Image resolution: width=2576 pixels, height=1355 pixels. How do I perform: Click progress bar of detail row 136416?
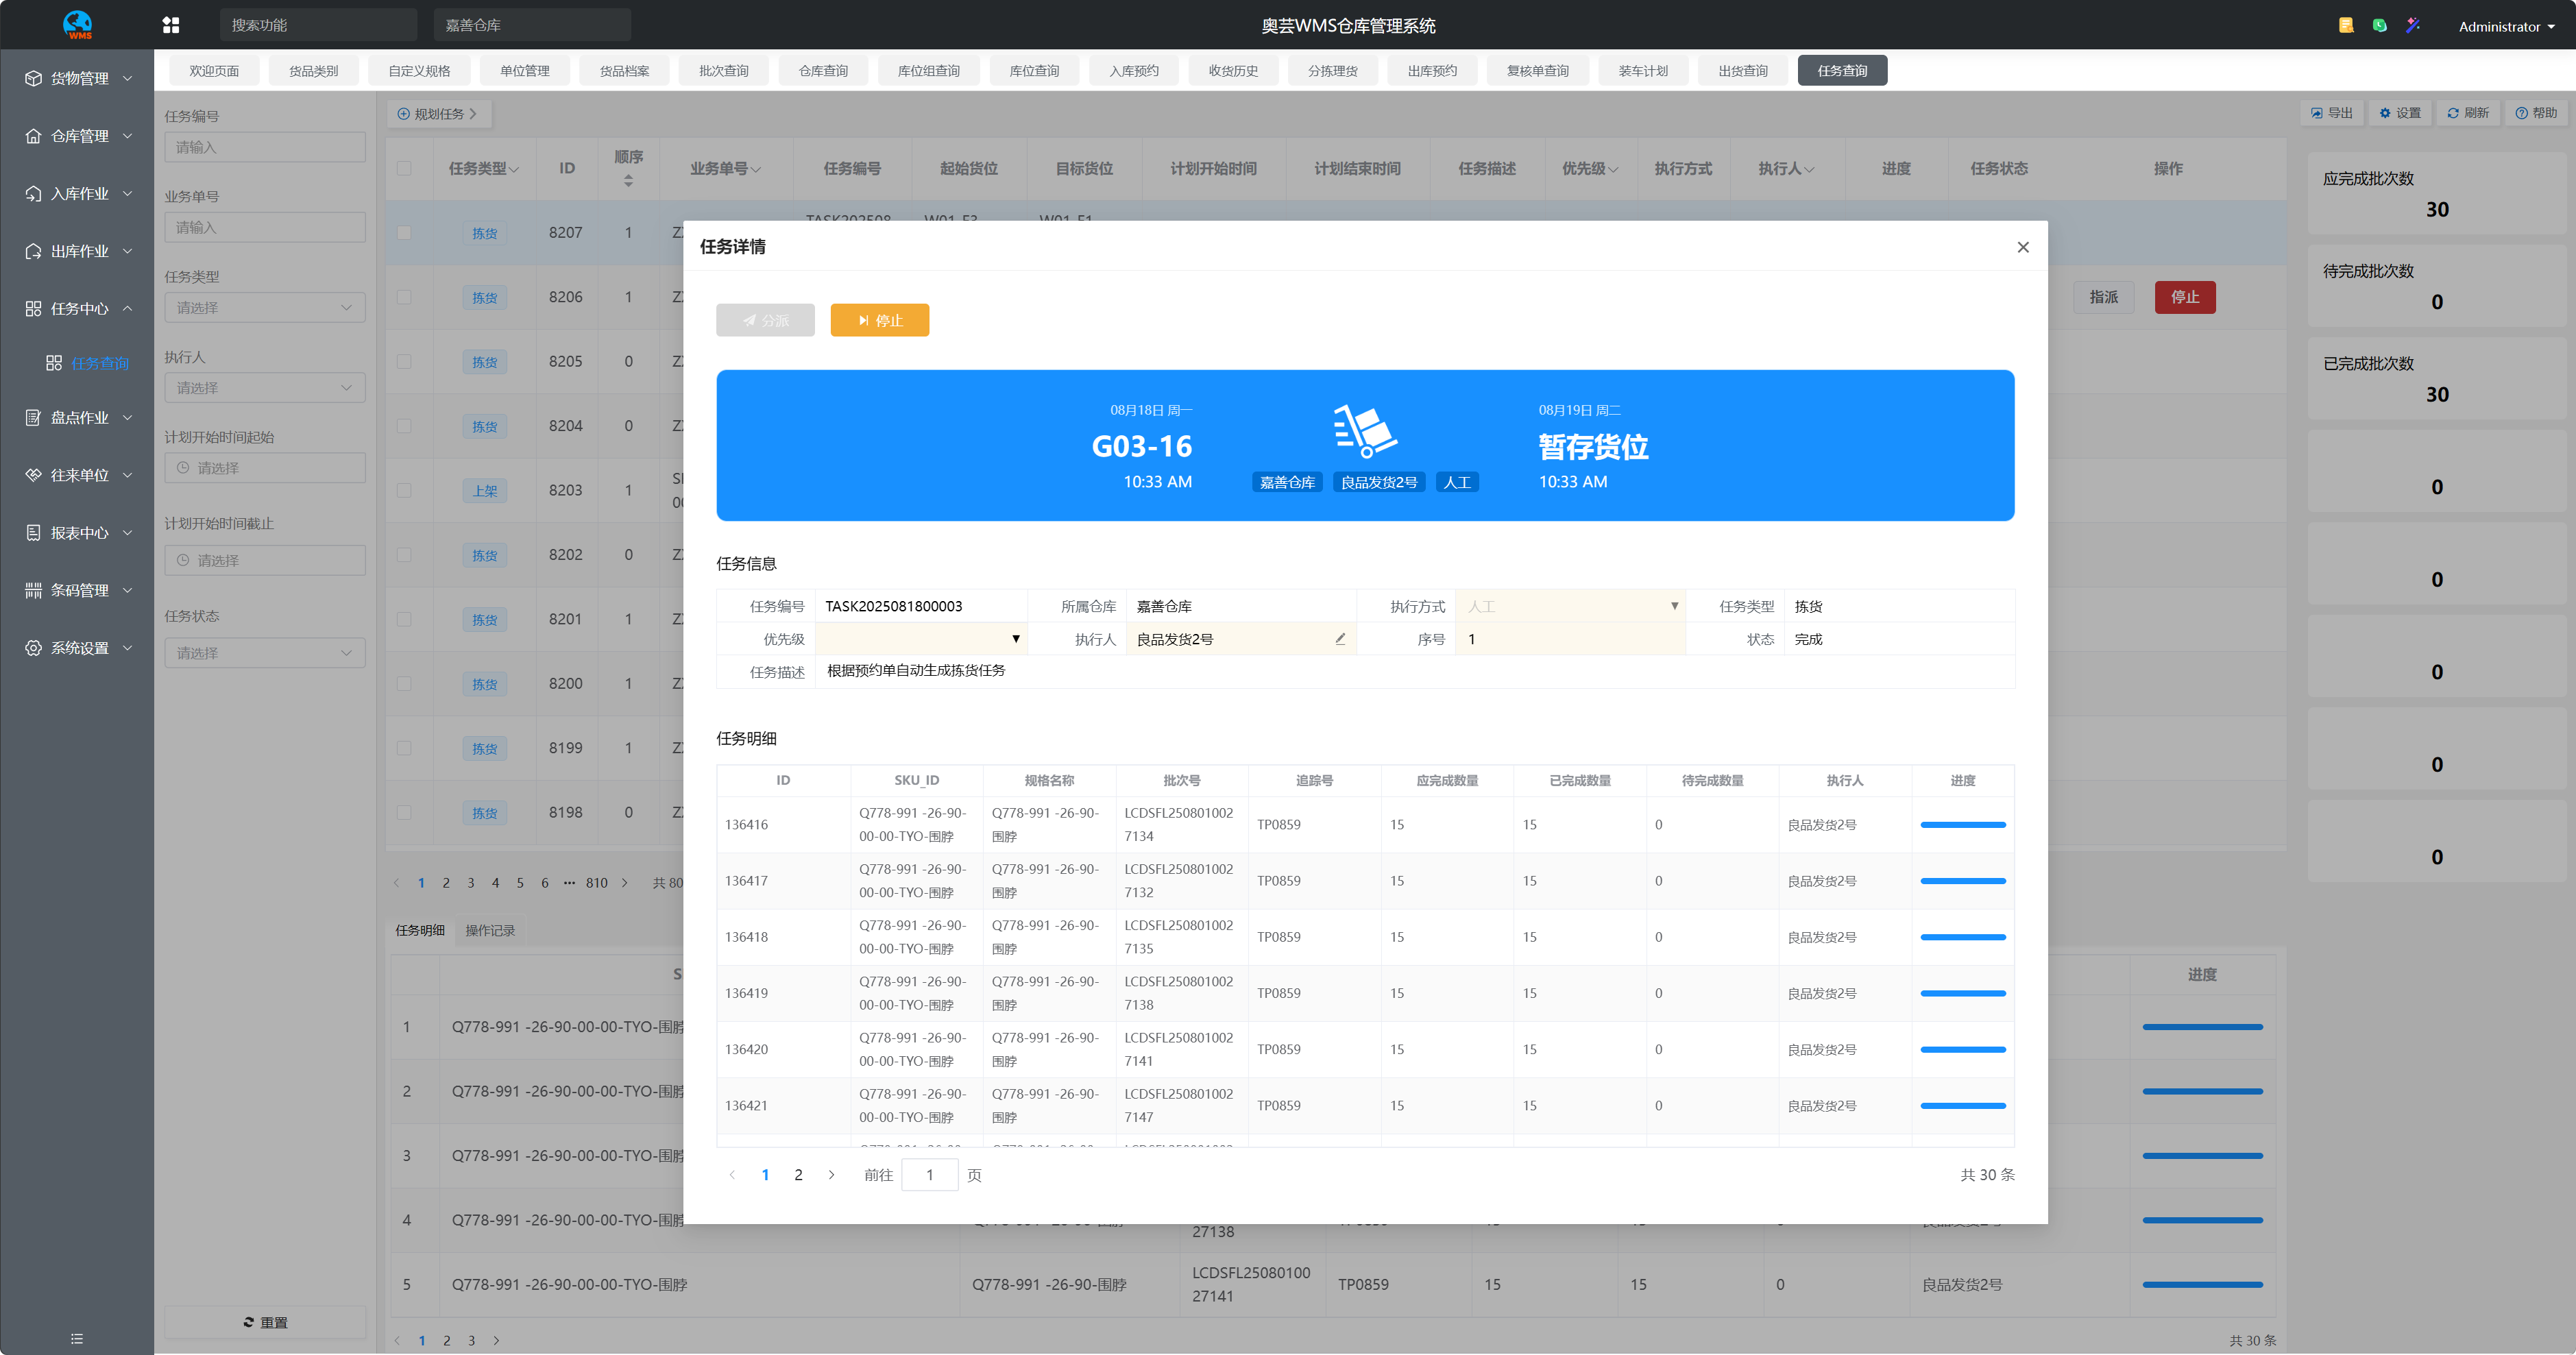1962,825
